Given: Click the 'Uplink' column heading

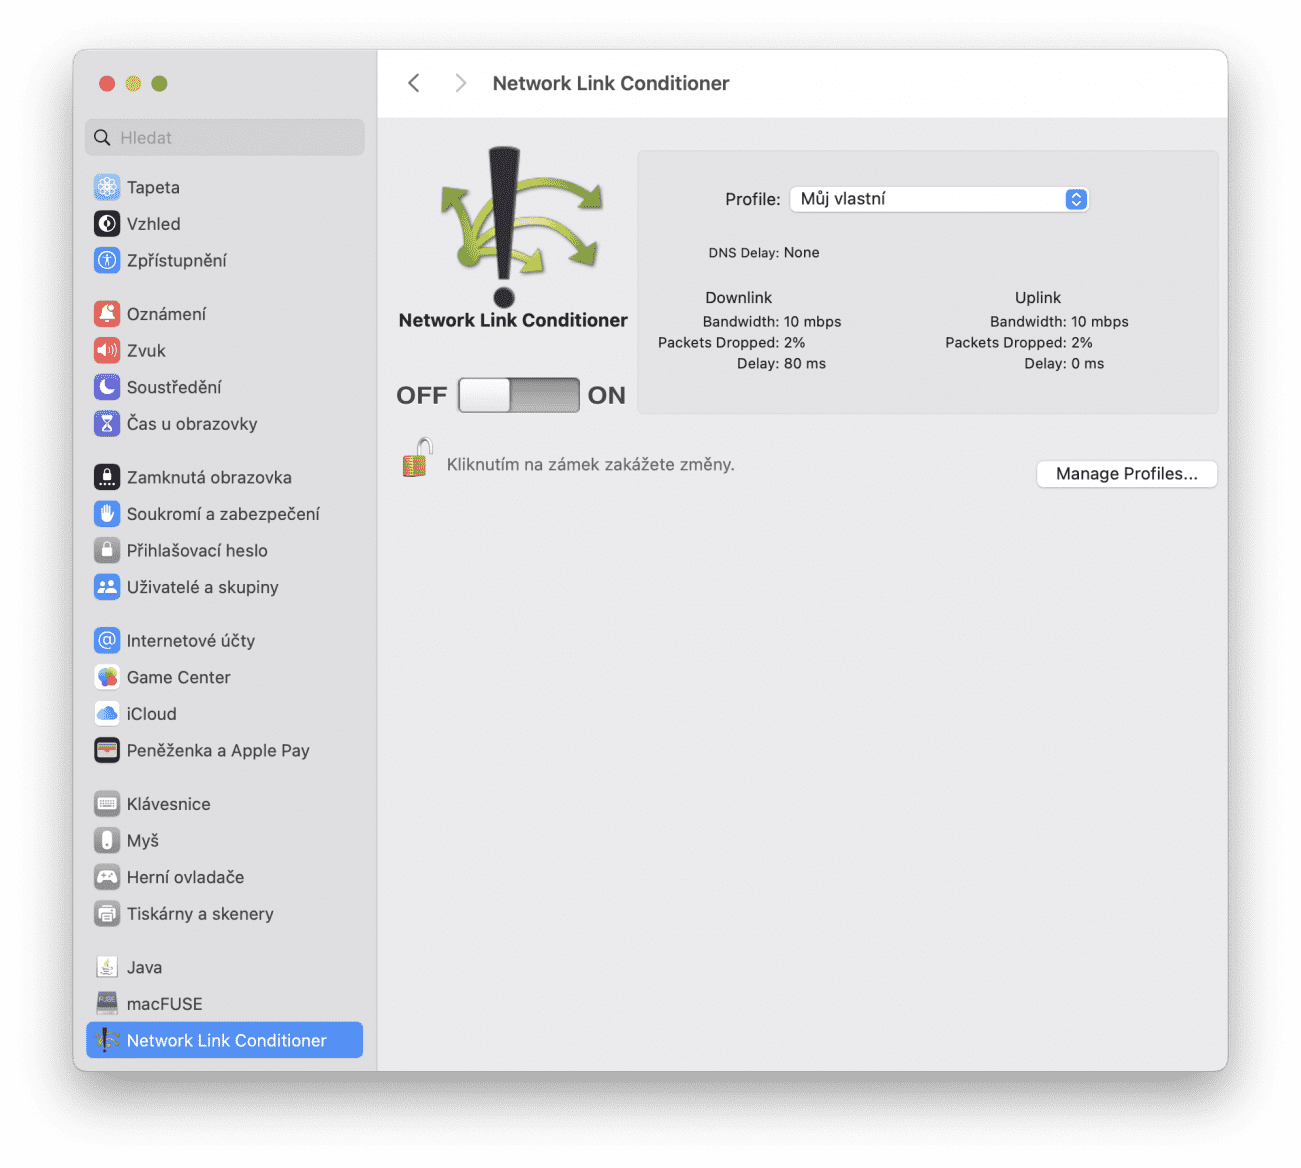Looking at the screenshot, I should (x=1038, y=298).
